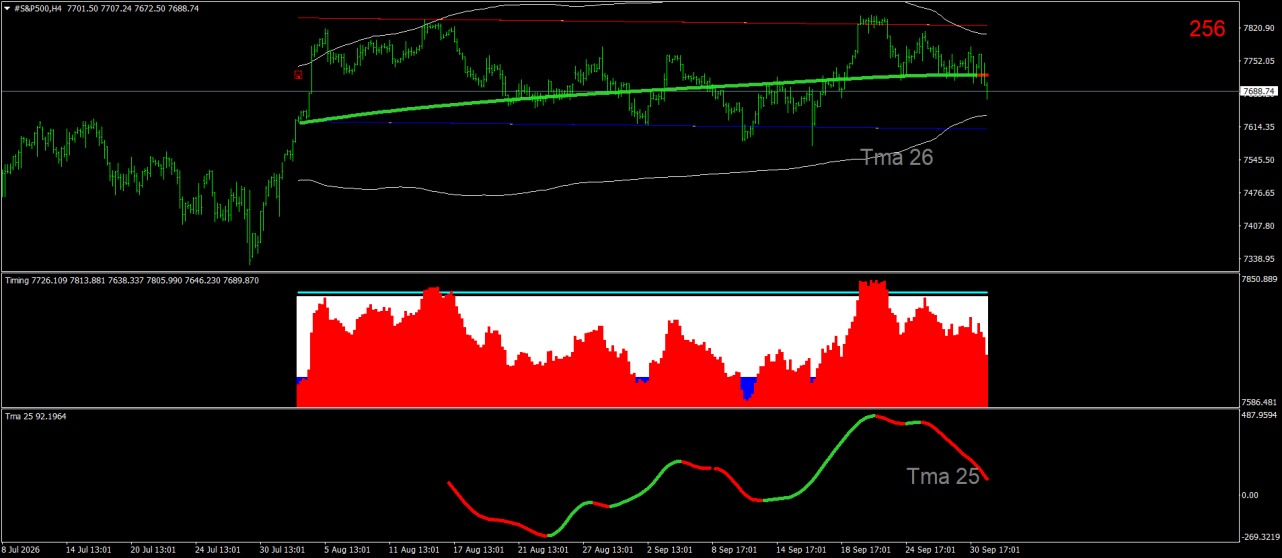Click the 11 Aug 13:01 time label
This screenshot has height=558, width=1282.
tap(414, 550)
